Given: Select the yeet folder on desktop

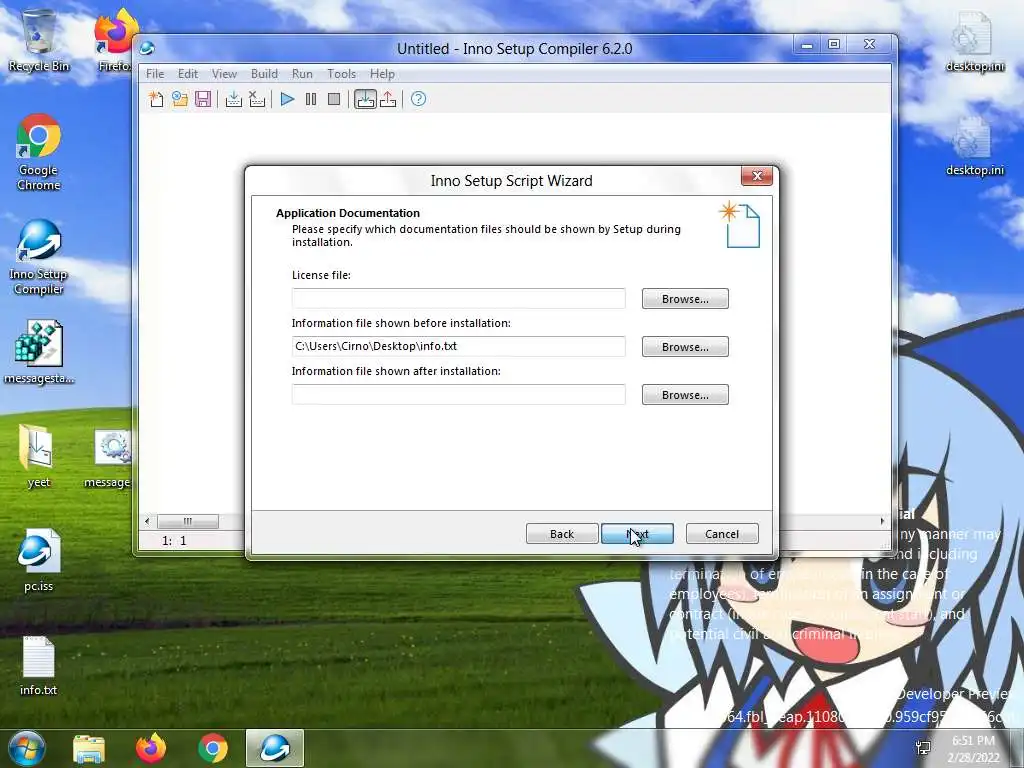Looking at the screenshot, I should point(39,455).
